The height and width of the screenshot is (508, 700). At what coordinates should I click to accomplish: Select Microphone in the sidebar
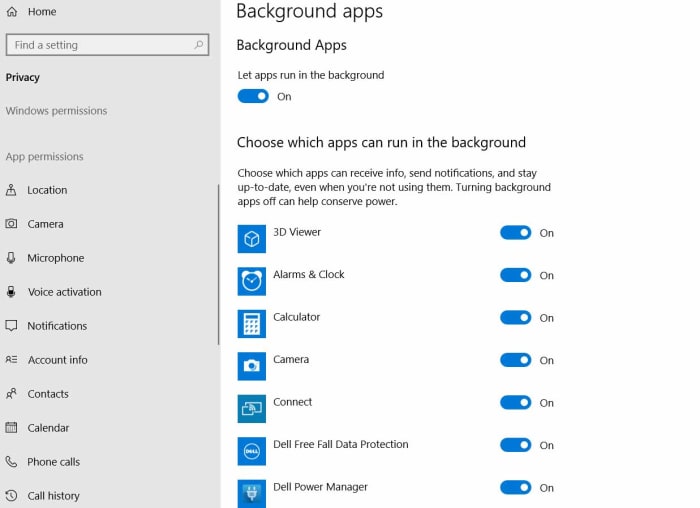coord(55,258)
